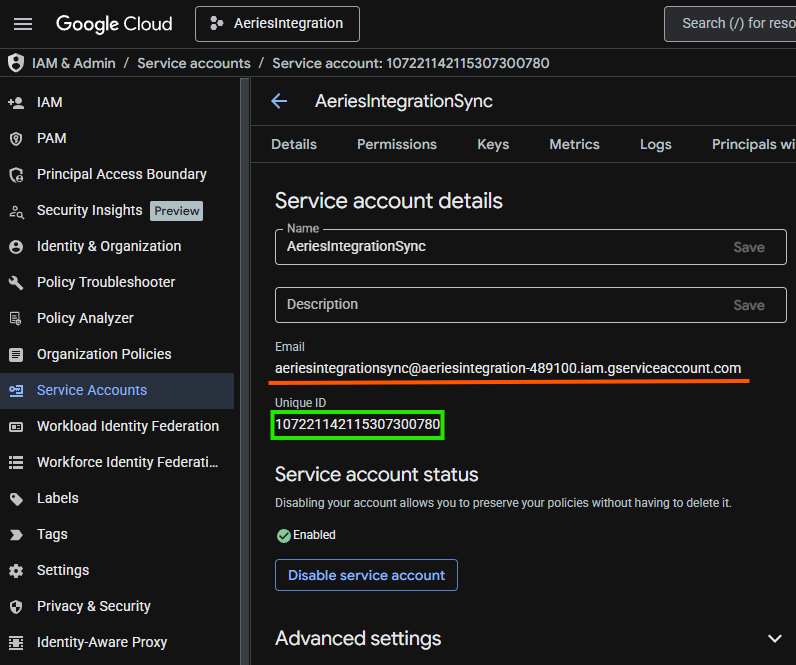Save the service account Name
796x665 pixels.
click(749, 248)
